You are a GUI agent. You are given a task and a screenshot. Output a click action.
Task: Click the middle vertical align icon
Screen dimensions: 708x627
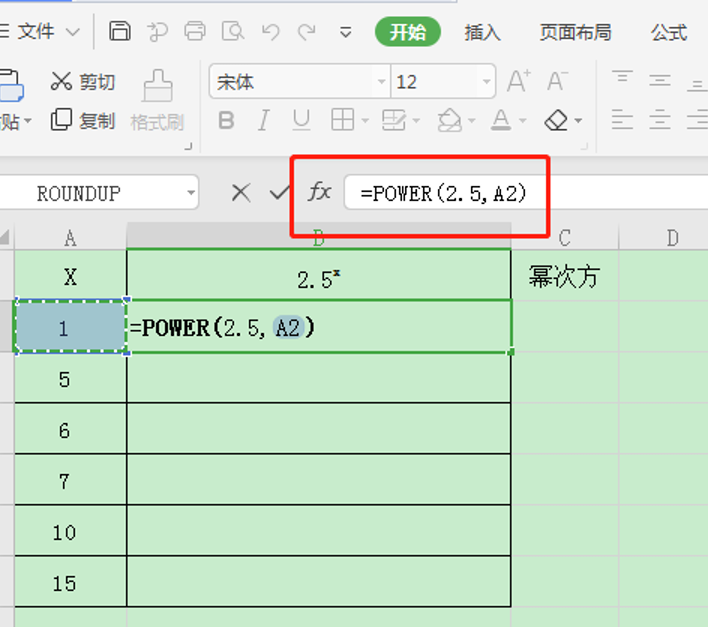660,81
